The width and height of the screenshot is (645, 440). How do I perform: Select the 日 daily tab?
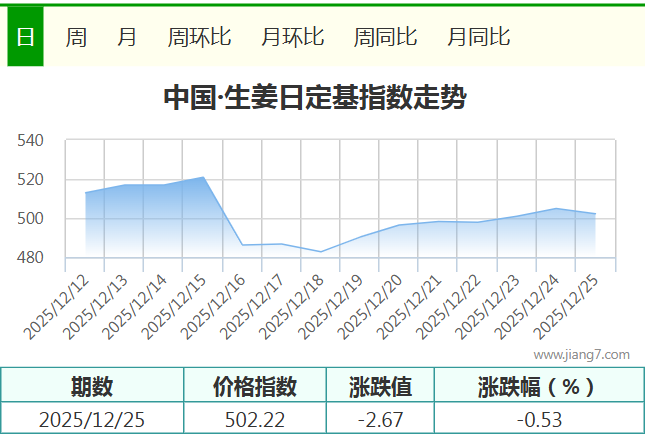tap(25, 37)
